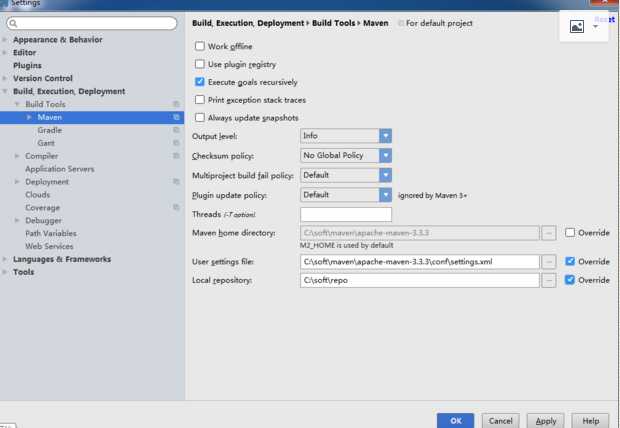Click the User settings file path field
Image resolution: width=620 pixels, height=428 pixels.
[x=420, y=261]
